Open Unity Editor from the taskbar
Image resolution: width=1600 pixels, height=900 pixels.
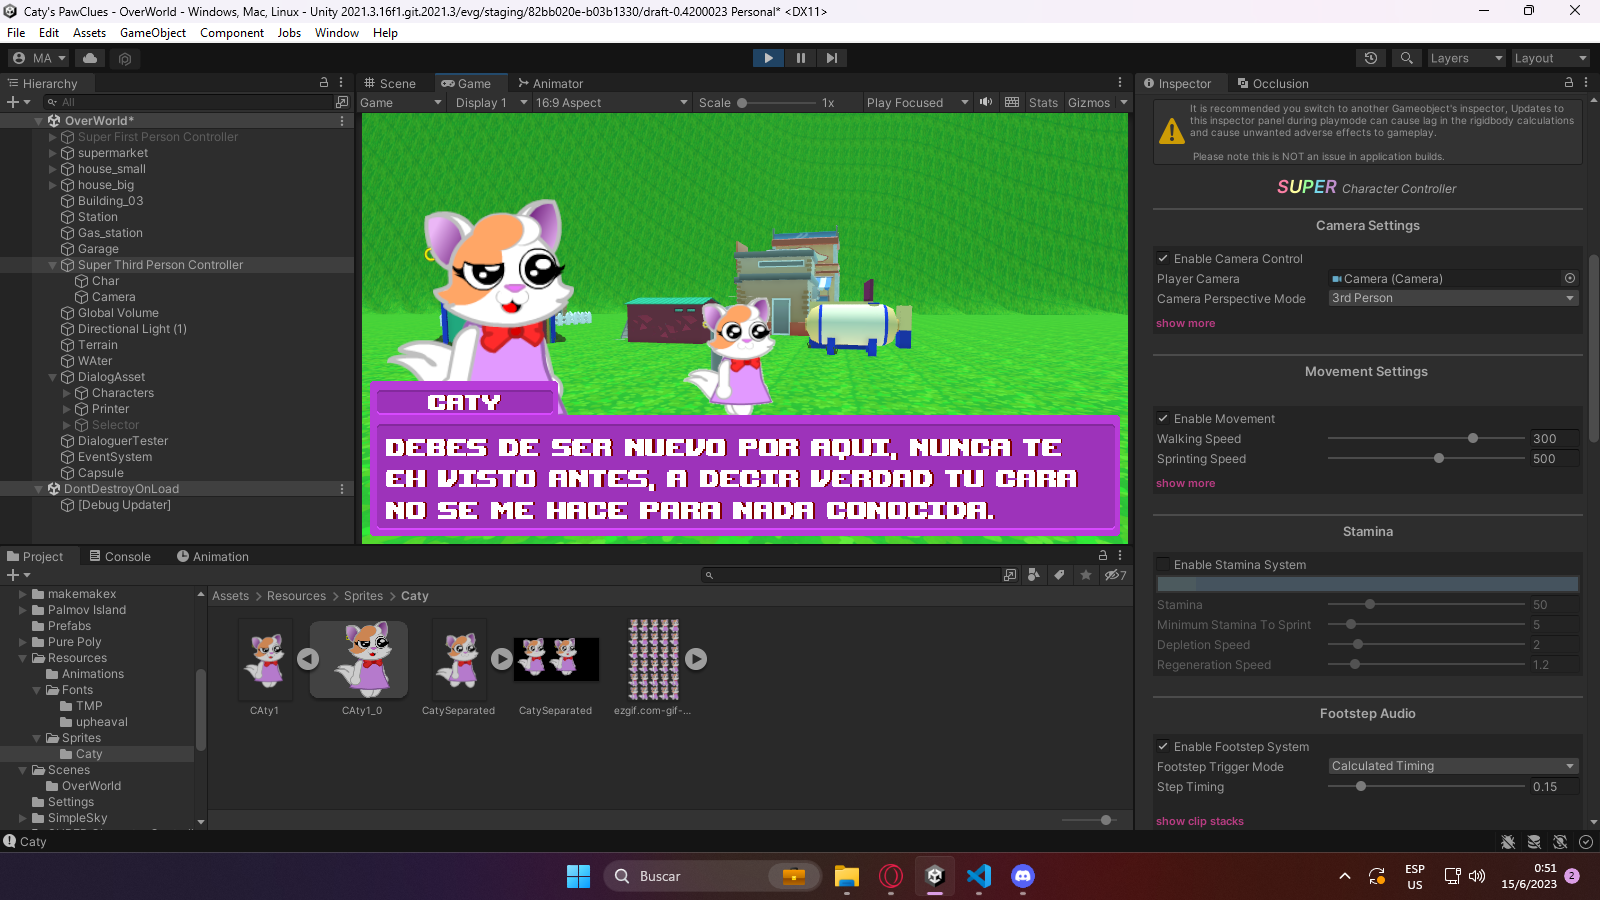(x=935, y=876)
